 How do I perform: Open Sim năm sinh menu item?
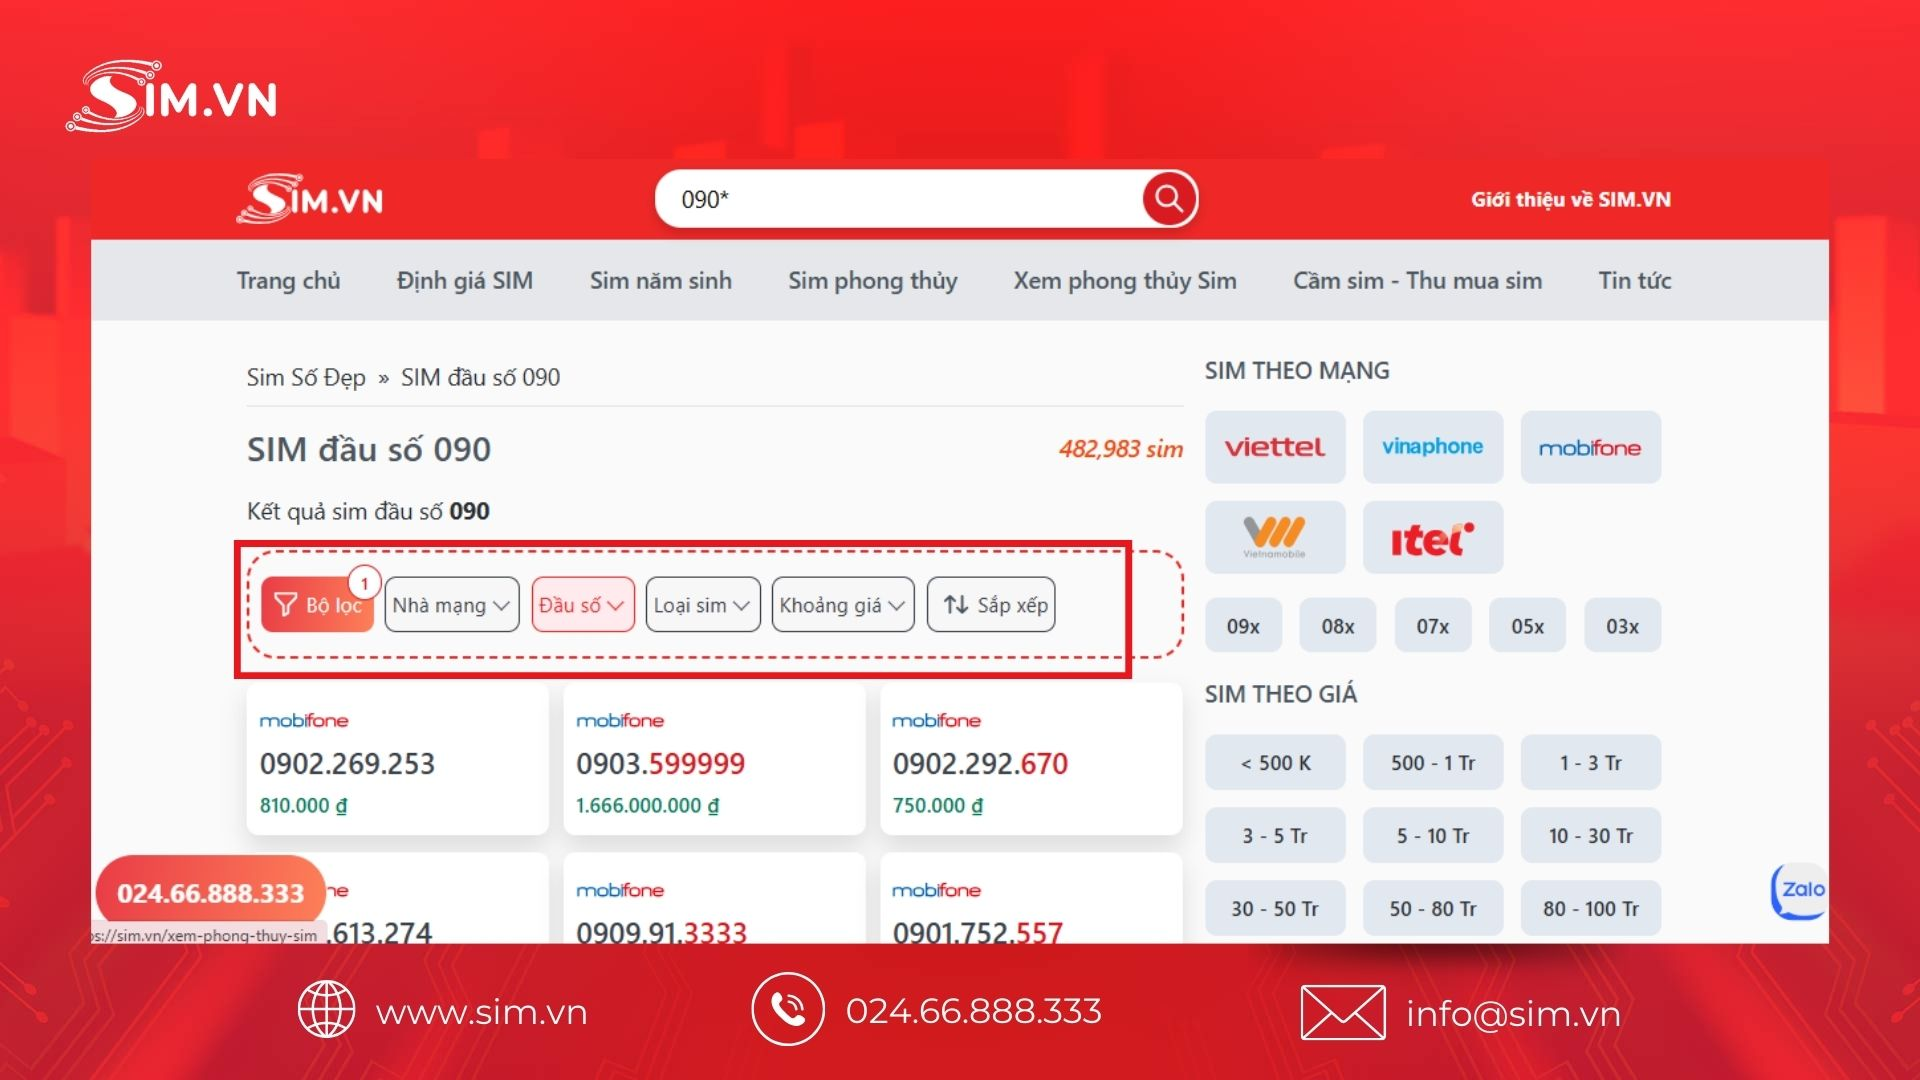[x=661, y=280]
